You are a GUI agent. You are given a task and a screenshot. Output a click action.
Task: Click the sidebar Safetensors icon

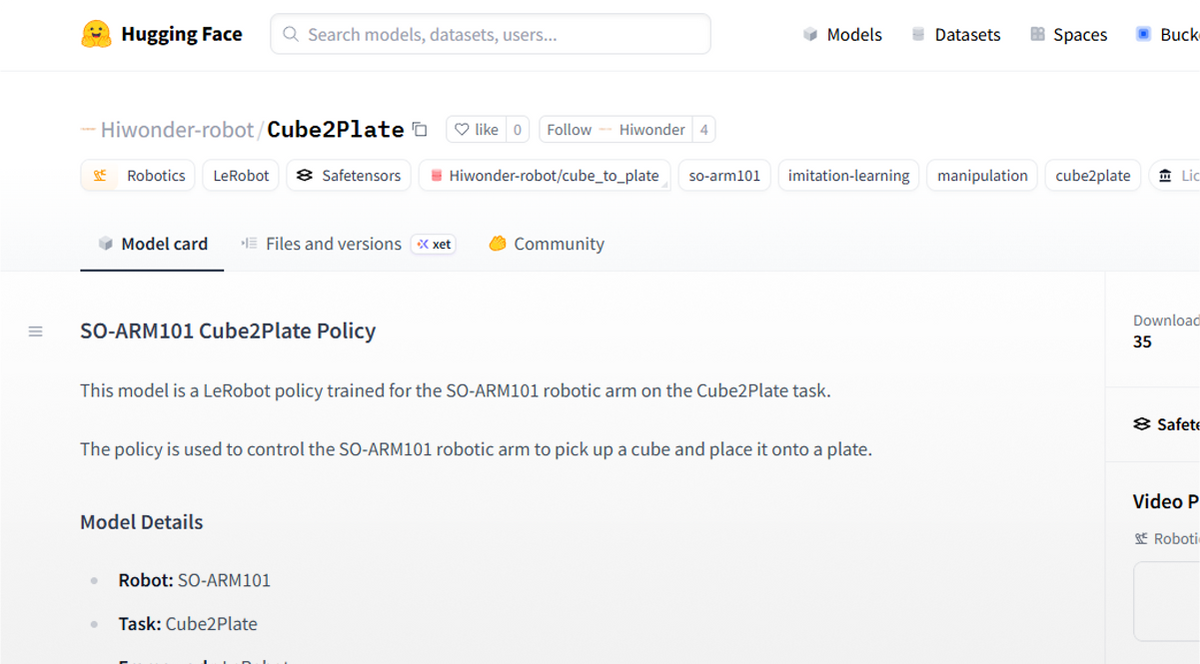tap(1142, 424)
